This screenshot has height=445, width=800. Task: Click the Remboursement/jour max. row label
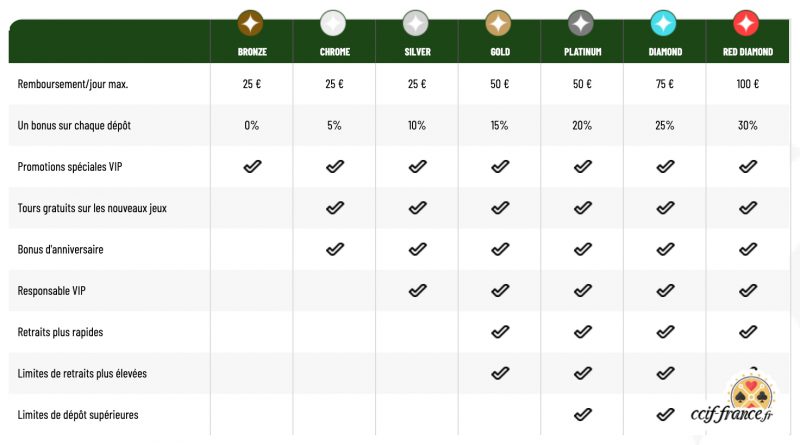72,84
